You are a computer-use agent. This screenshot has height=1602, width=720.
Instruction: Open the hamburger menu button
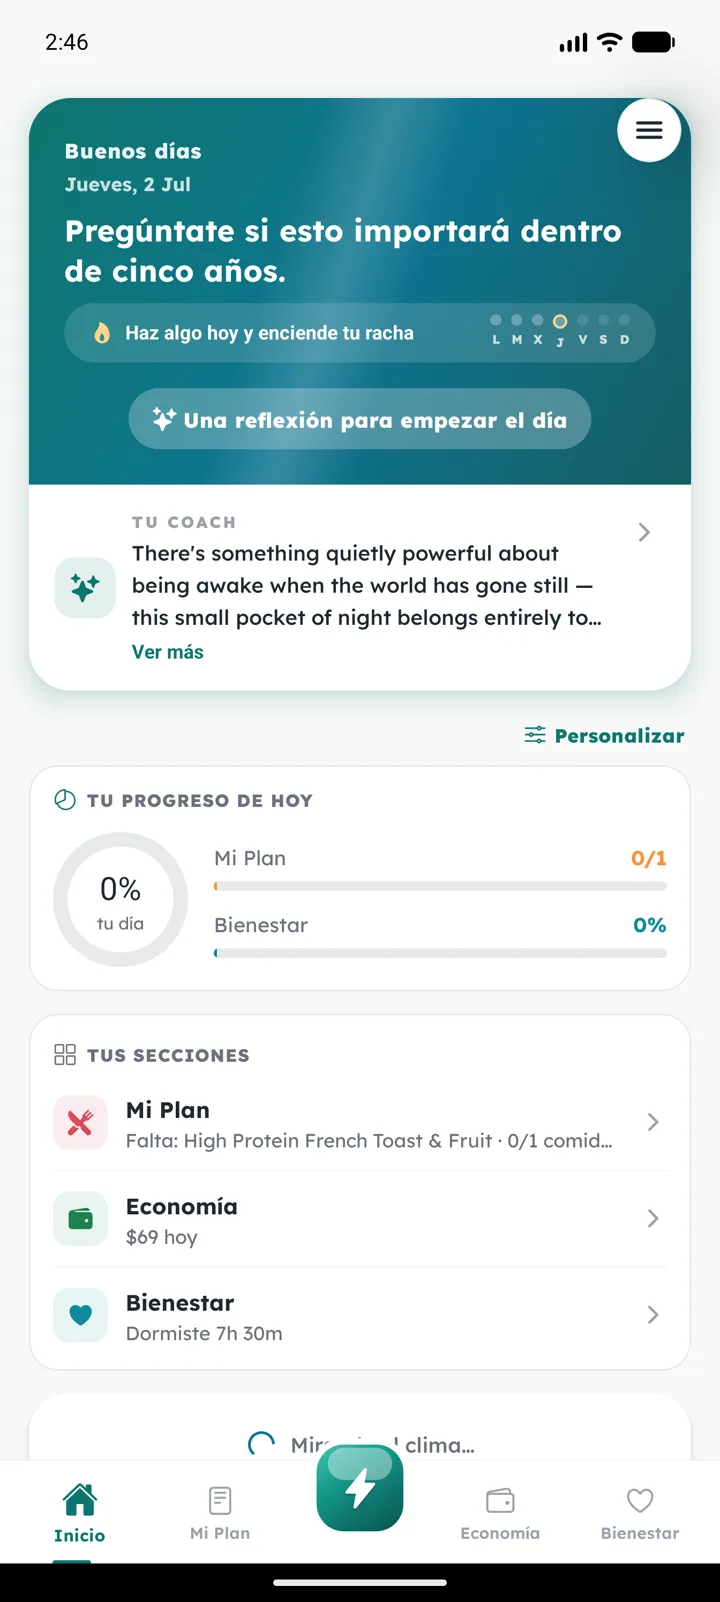(x=649, y=130)
